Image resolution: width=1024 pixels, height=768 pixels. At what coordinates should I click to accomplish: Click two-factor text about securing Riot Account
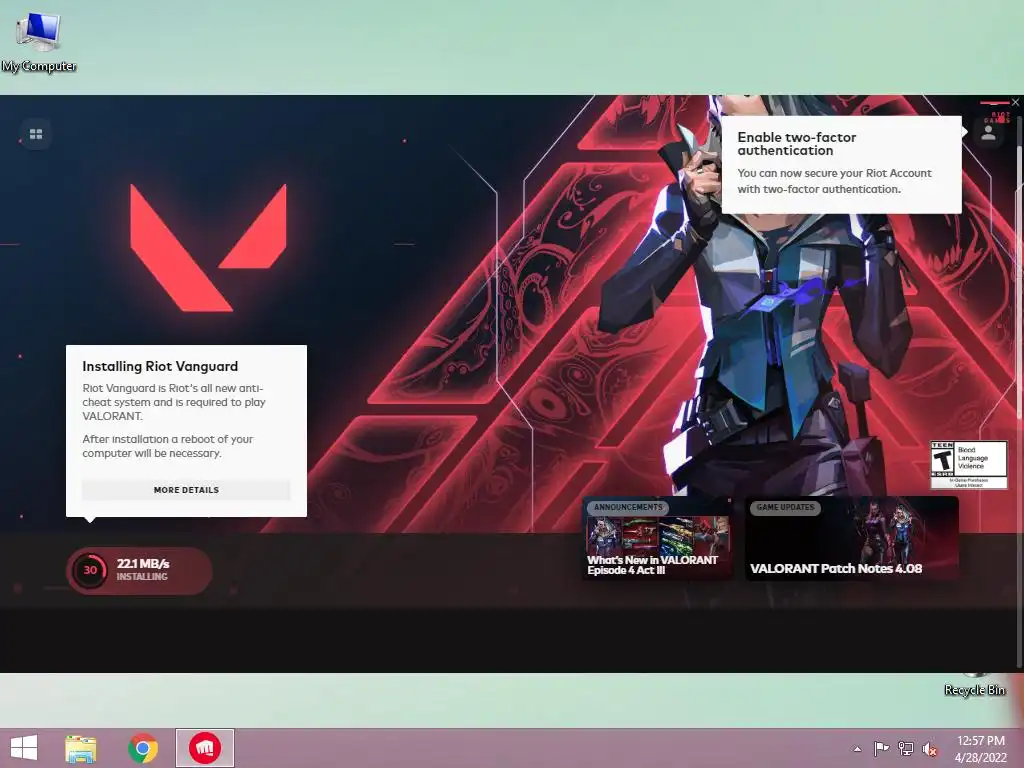point(834,181)
